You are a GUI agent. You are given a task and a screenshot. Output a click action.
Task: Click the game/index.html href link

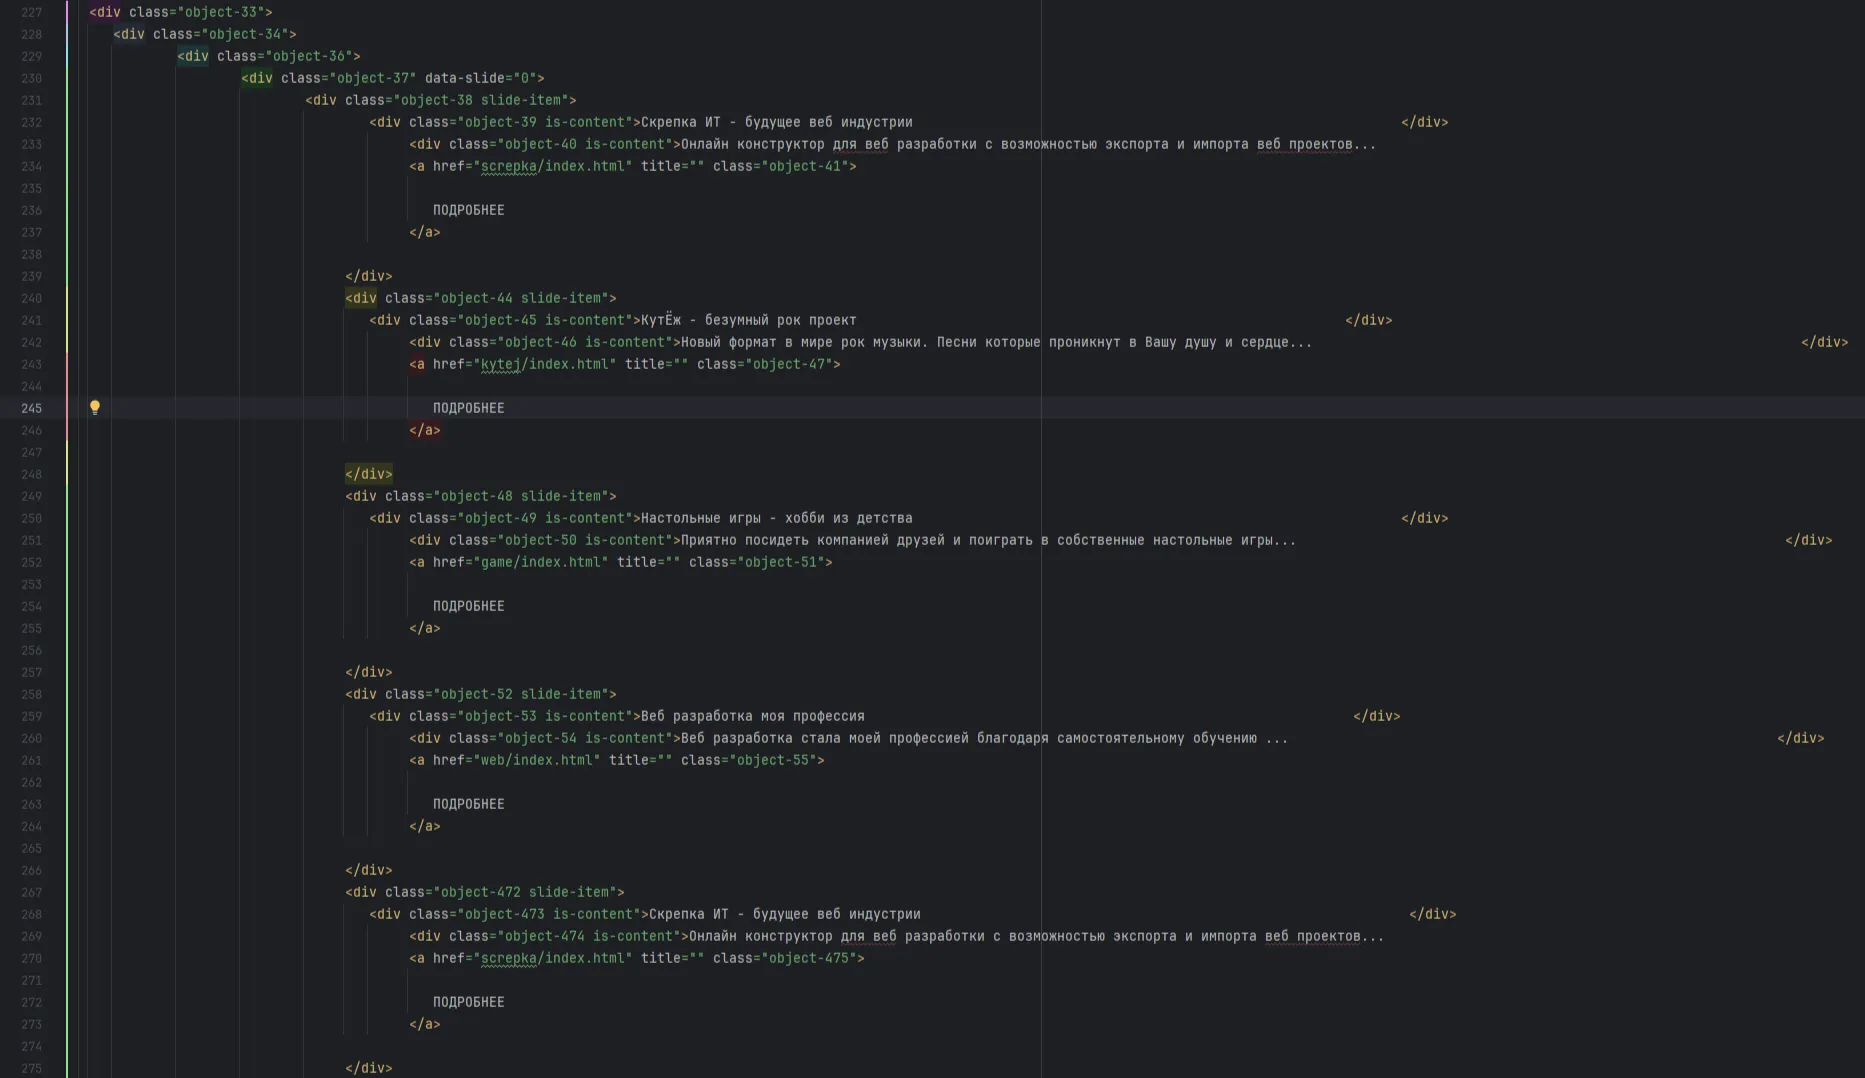(540, 562)
